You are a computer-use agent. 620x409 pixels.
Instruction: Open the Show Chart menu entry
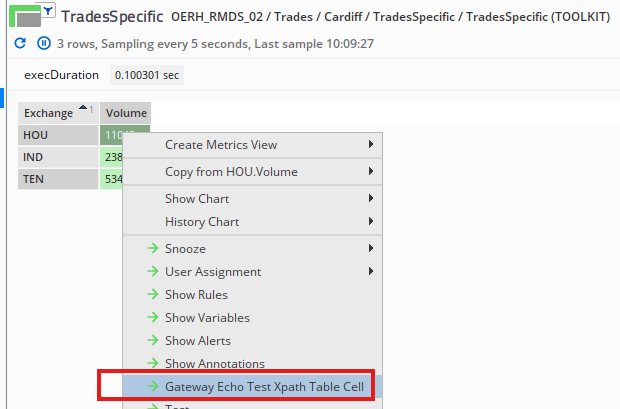(196, 199)
